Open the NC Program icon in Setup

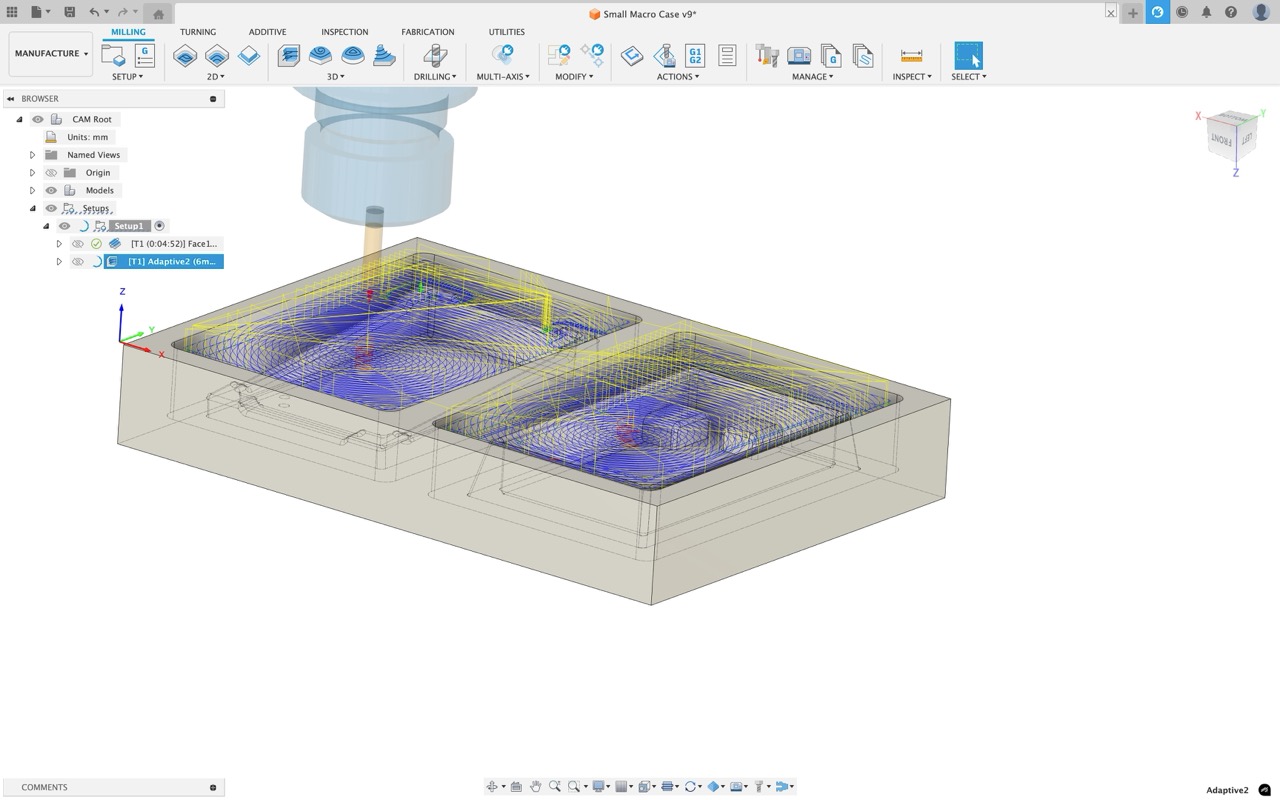click(x=145, y=56)
